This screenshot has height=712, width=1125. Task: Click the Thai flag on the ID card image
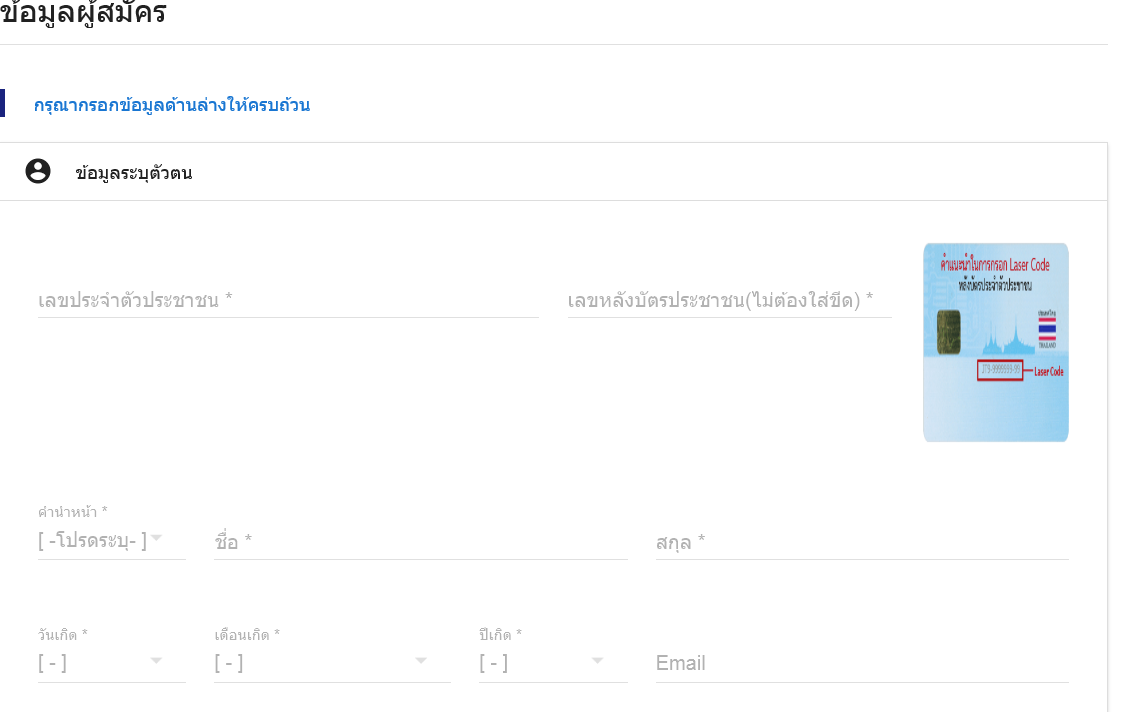coord(1047,329)
